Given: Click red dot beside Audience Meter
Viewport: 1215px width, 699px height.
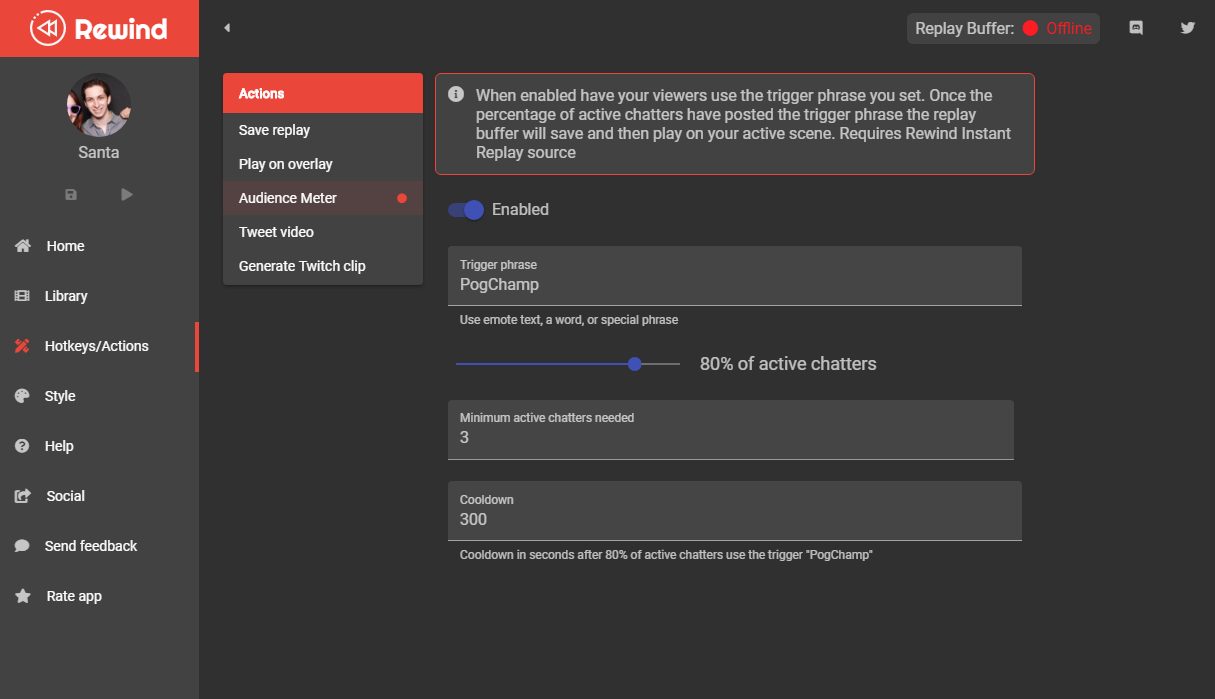Looking at the screenshot, I should [402, 198].
